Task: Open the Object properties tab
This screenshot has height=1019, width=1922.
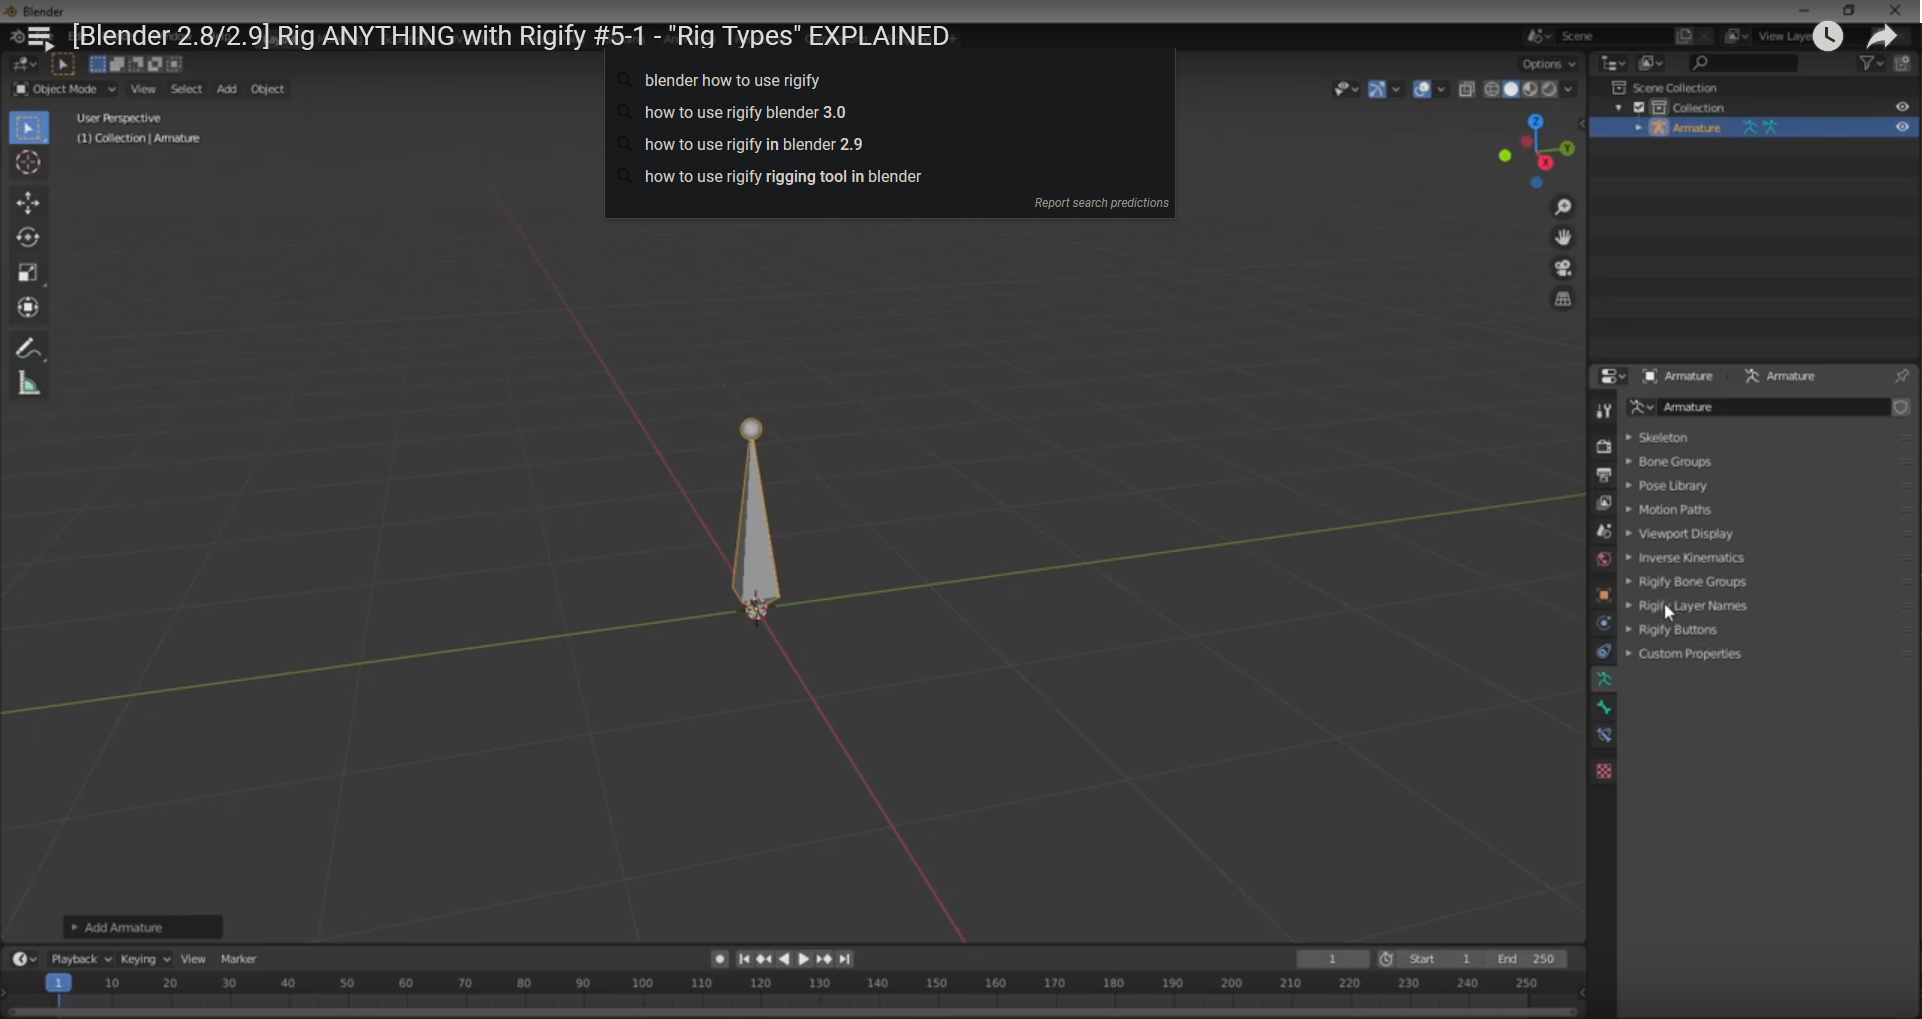Action: pos(1604,595)
